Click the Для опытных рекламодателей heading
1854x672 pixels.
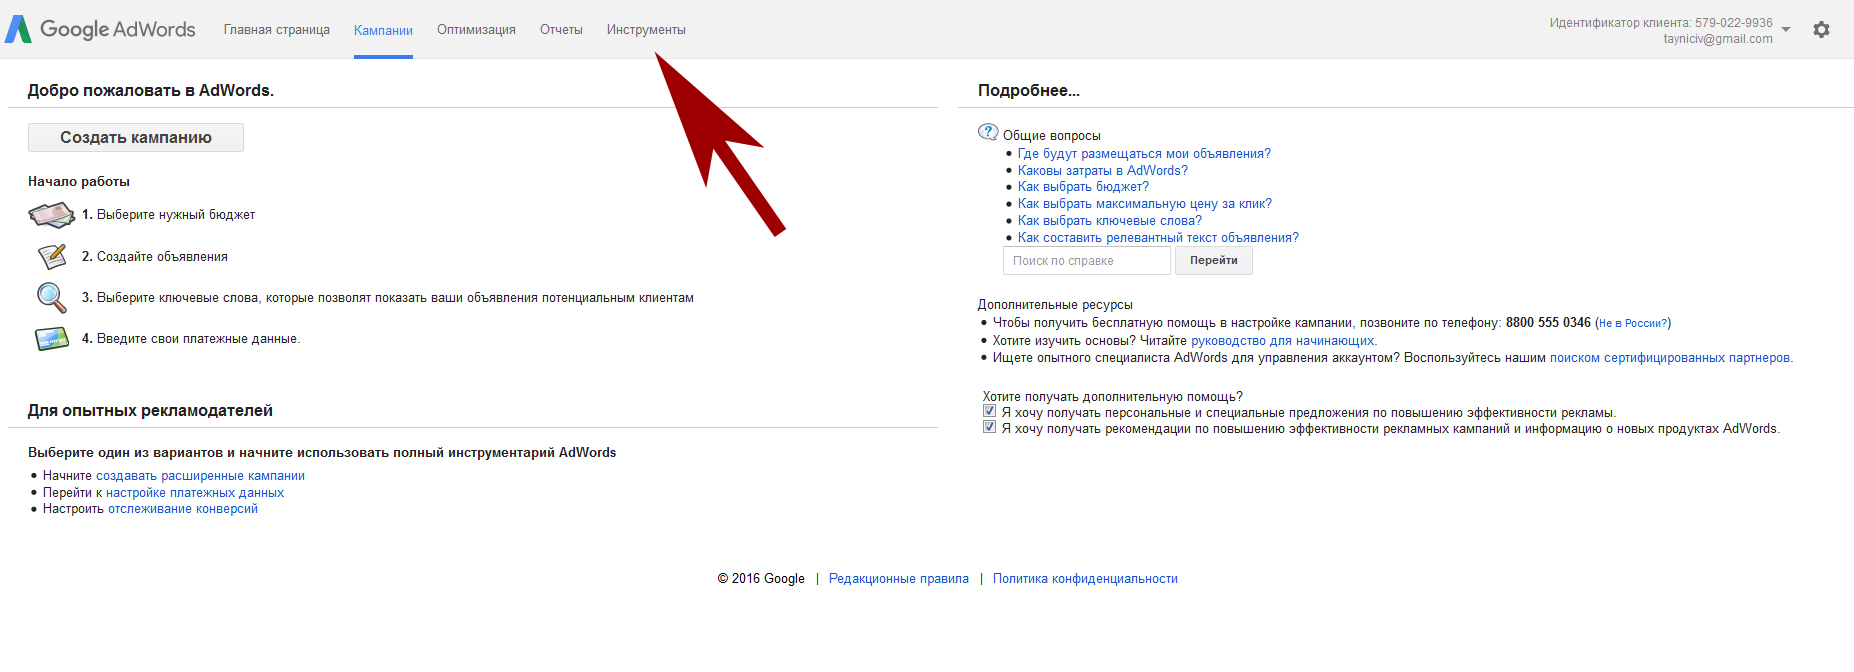pos(150,411)
